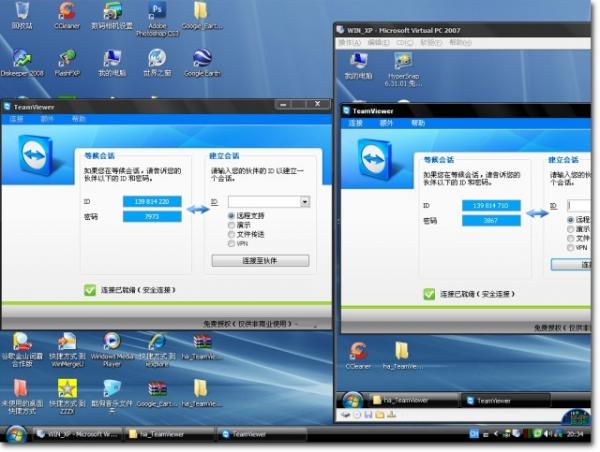
Task: Click password field 7973 in host TeamViewer
Action: pos(152,217)
